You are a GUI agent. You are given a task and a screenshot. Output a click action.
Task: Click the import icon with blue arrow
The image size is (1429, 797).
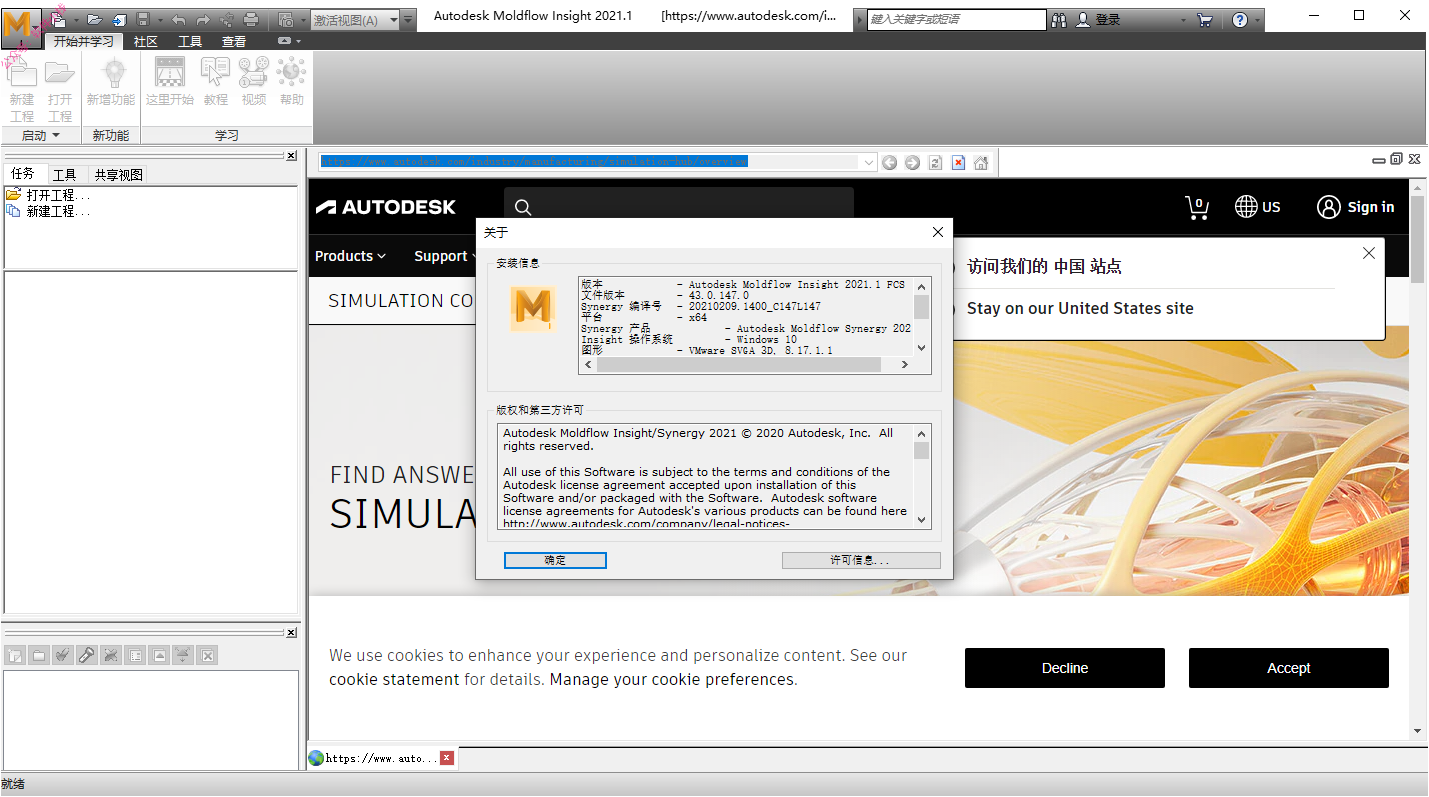click(119, 20)
